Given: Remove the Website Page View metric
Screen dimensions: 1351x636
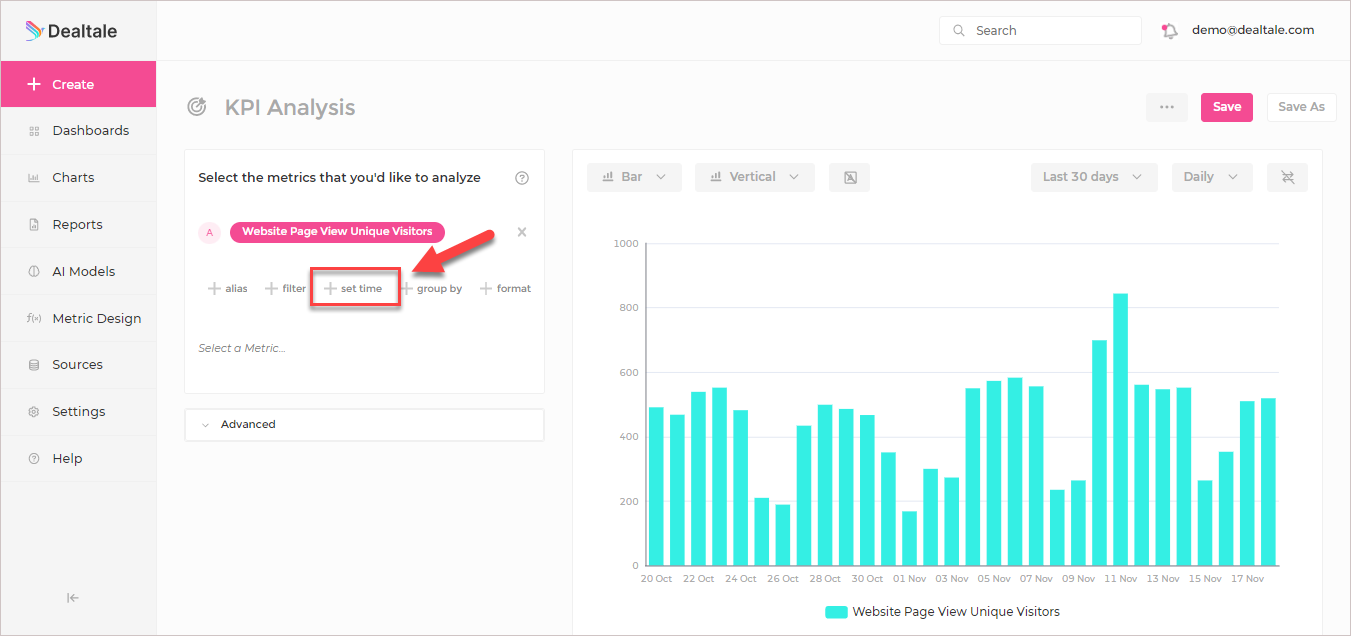Looking at the screenshot, I should click(522, 232).
